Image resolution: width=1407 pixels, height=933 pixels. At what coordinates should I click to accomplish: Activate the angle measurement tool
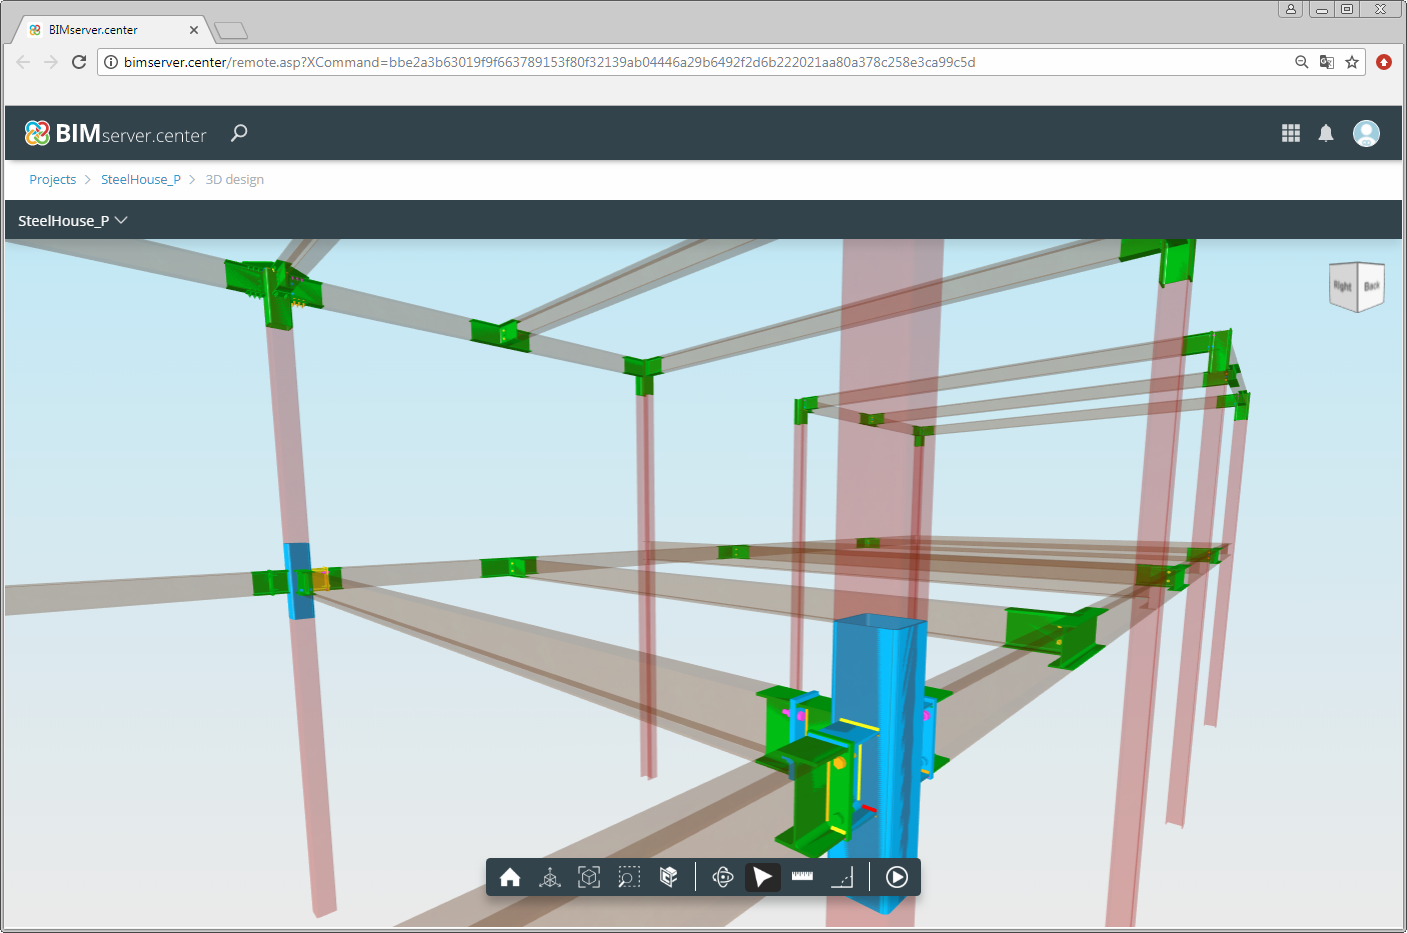coord(842,877)
